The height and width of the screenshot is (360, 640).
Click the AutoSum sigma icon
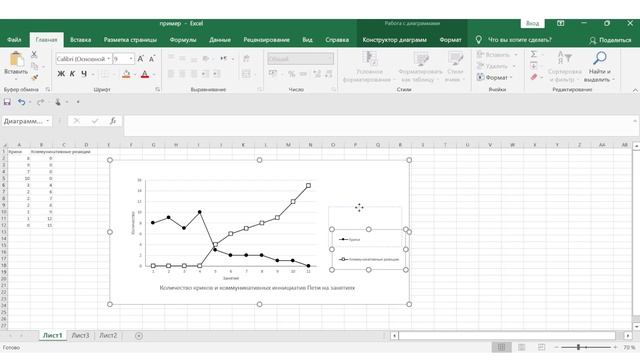tap(534, 54)
